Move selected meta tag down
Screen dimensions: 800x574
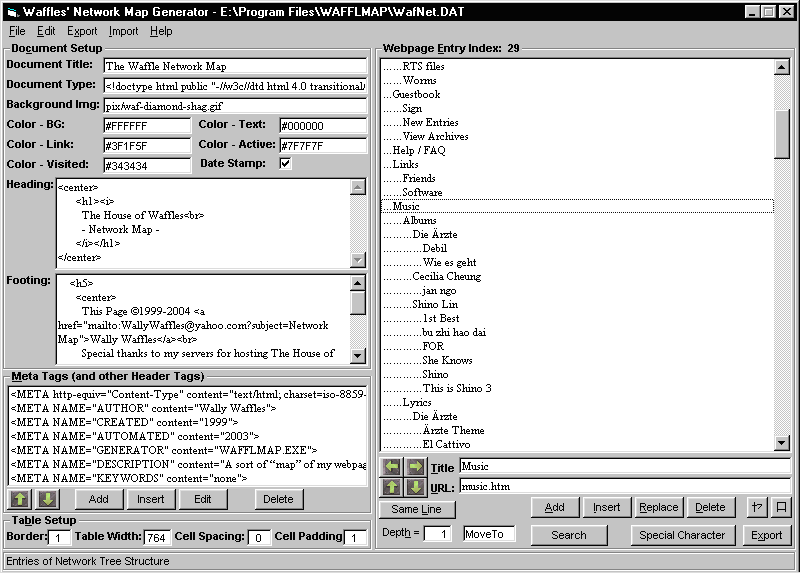tap(48, 499)
